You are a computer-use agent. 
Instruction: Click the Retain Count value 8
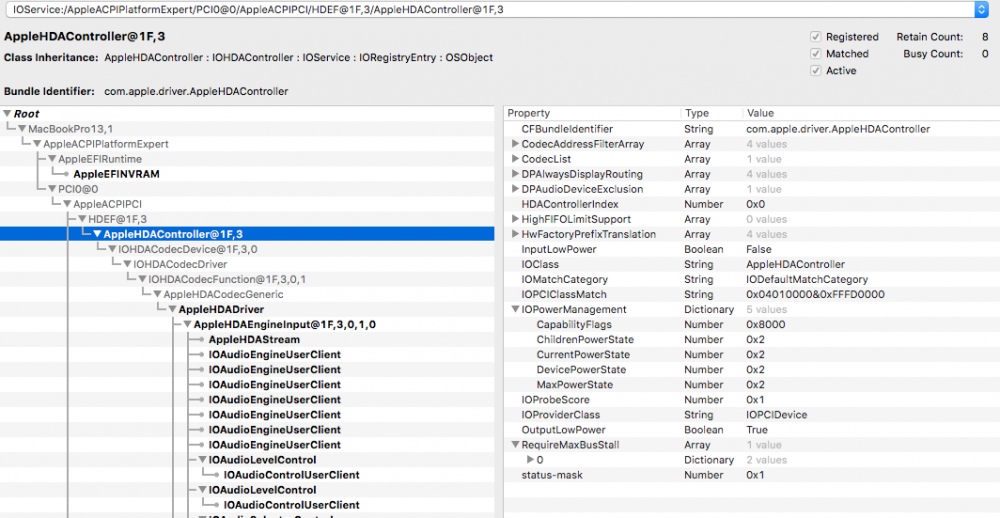[985, 37]
